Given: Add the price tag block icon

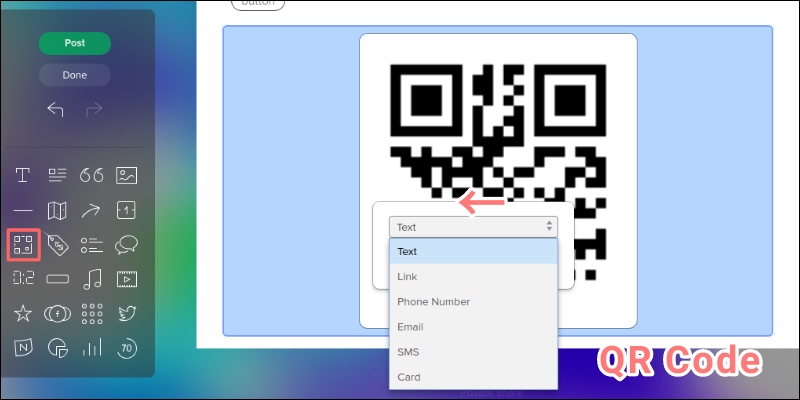Looking at the screenshot, I should point(57,245).
